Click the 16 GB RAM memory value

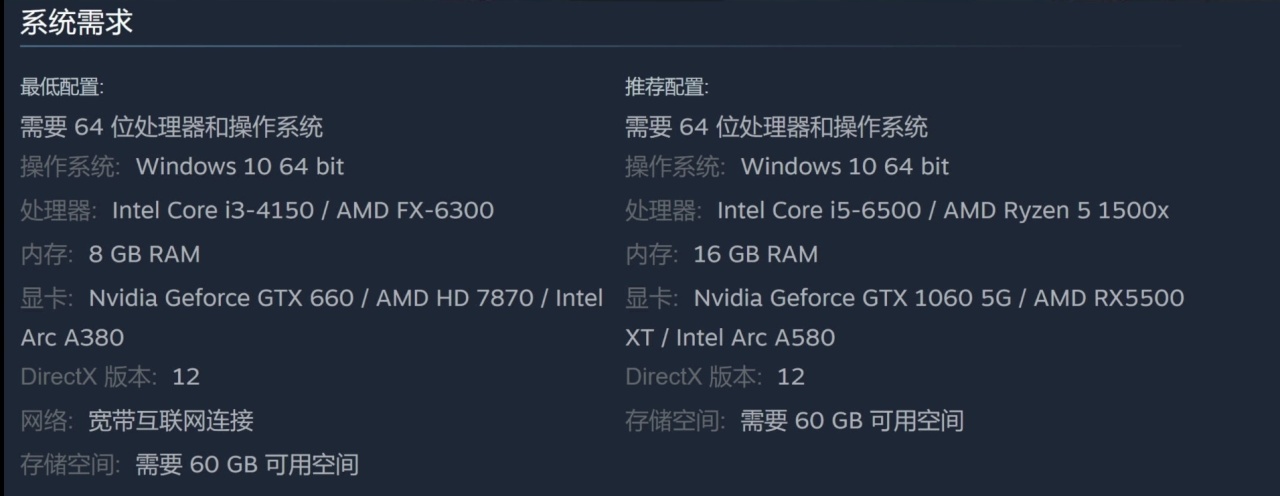coord(755,255)
